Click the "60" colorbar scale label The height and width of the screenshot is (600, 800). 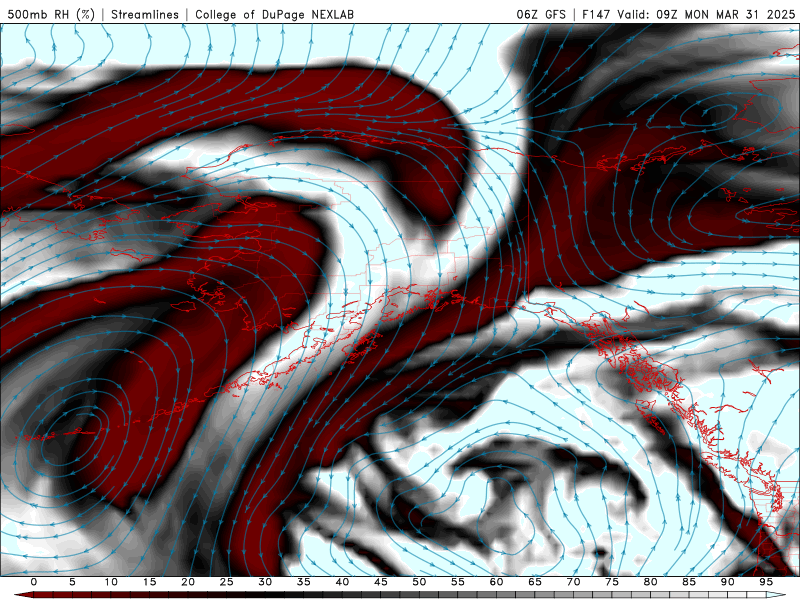click(496, 582)
